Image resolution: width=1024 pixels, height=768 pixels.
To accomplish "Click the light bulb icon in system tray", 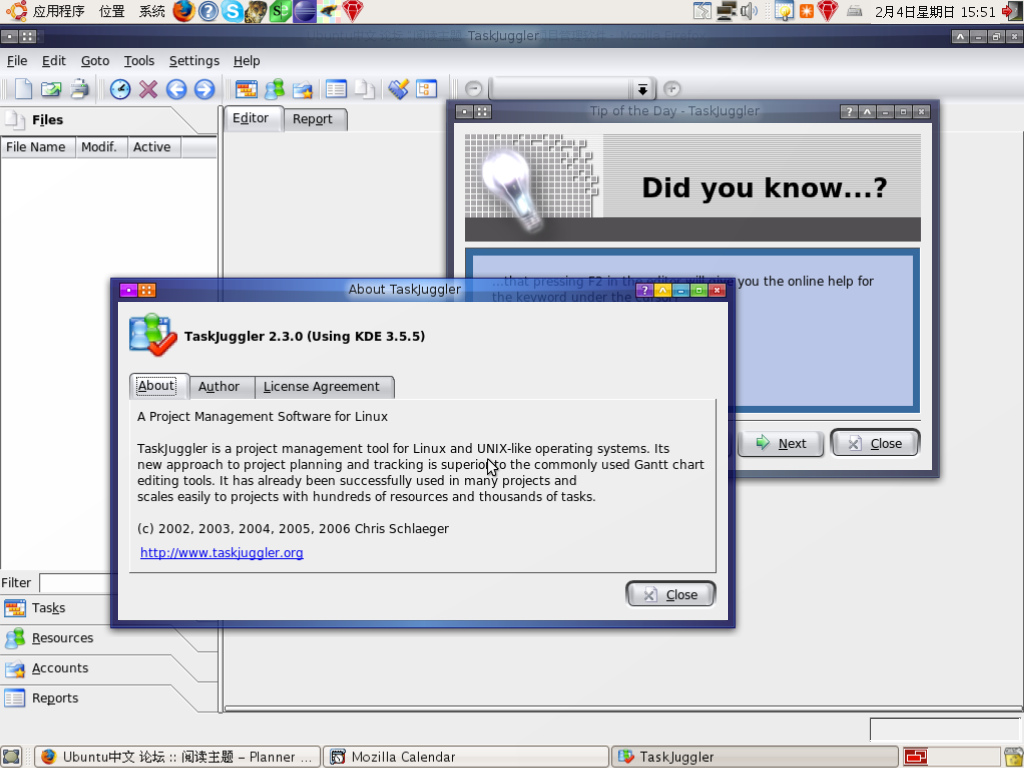I will (783, 11).
